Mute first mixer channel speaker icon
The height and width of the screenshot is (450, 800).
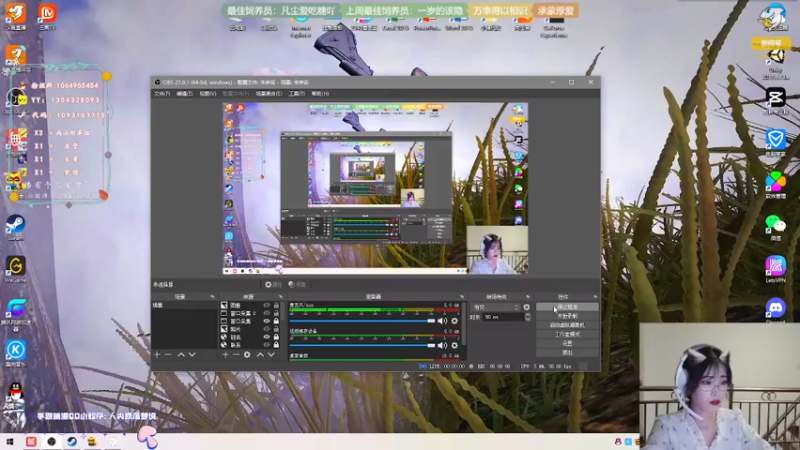tap(442, 321)
